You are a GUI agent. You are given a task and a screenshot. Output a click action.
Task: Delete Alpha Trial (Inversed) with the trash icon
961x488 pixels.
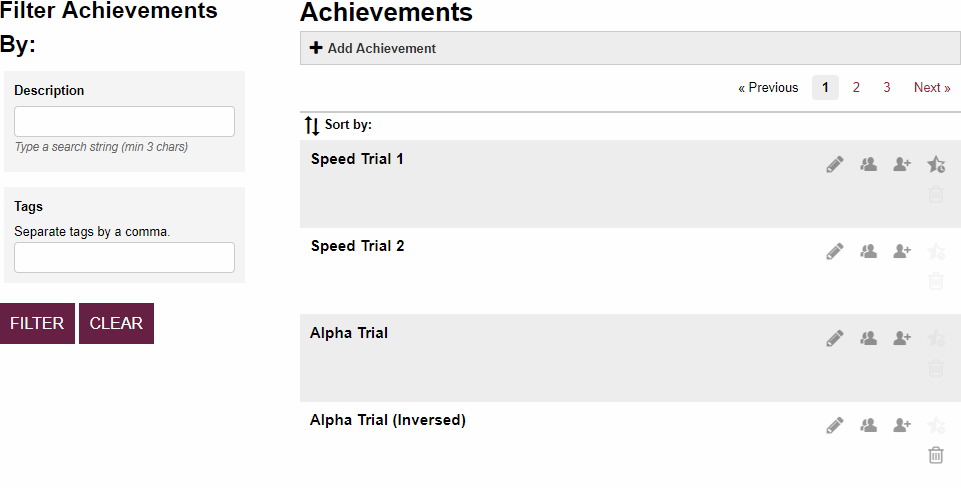point(936,455)
